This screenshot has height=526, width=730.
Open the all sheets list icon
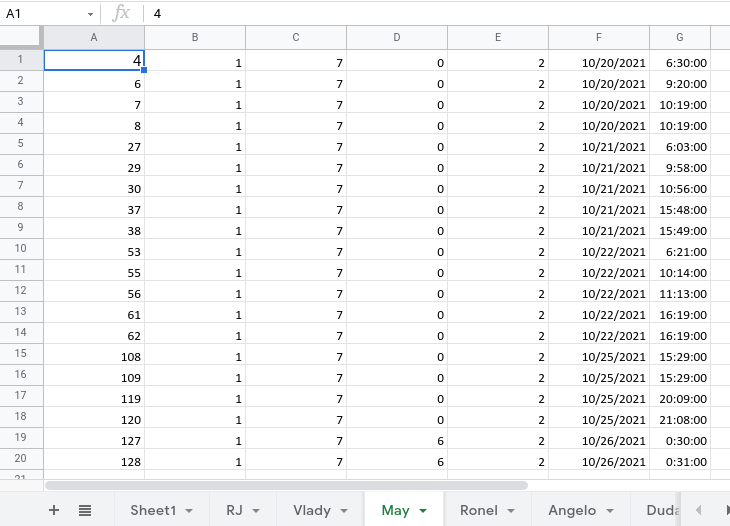tap(85, 510)
